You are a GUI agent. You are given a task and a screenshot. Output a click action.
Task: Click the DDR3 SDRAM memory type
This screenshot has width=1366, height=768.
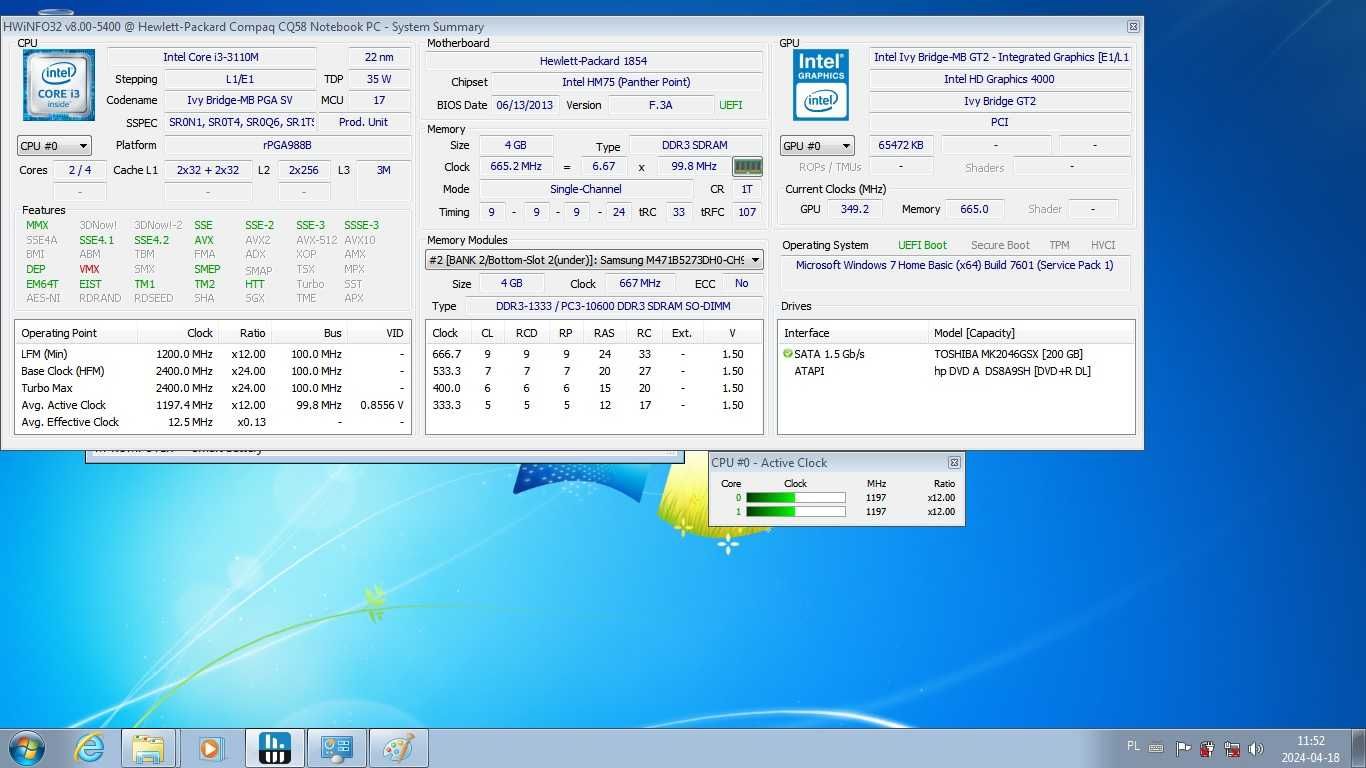(694, 145)
